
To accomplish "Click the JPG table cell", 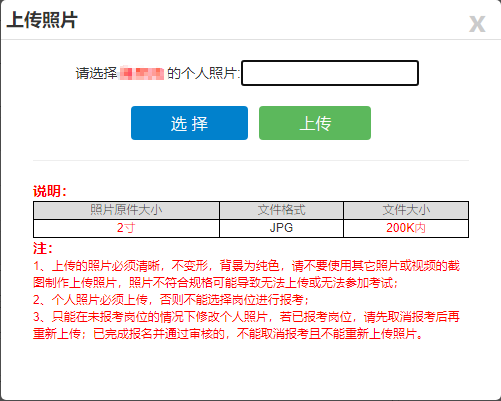I will click(281, 228).
